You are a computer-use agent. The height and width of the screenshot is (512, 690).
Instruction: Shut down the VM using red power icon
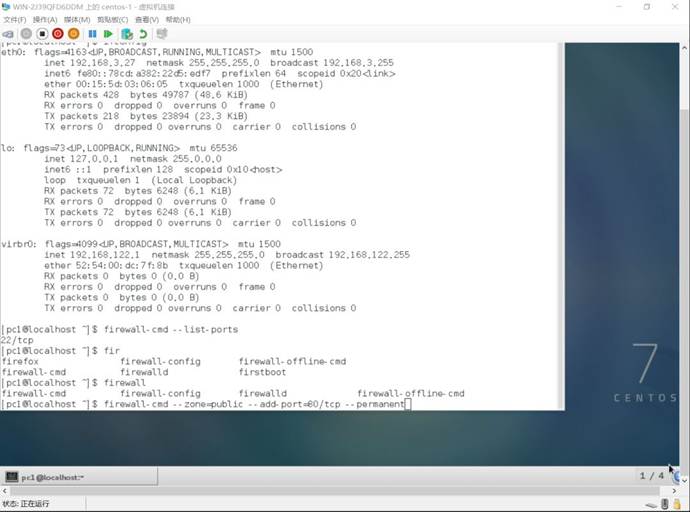58,34
